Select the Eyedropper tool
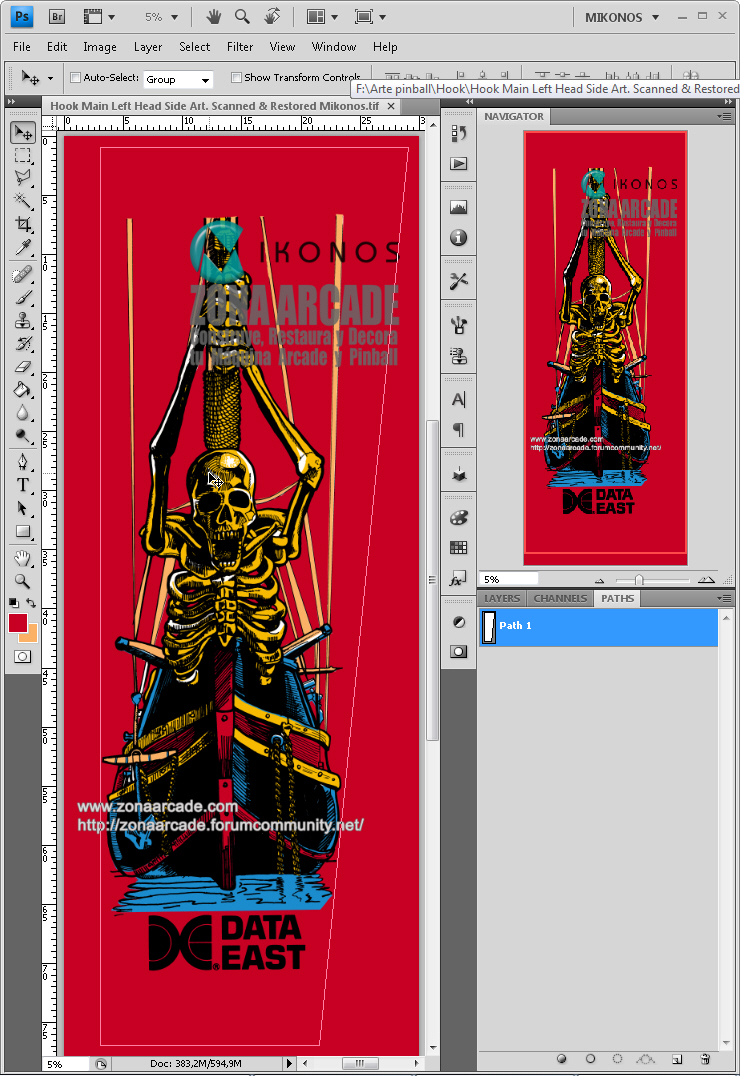Screen dimensions: 740x1076 click(x=23, y=247)
